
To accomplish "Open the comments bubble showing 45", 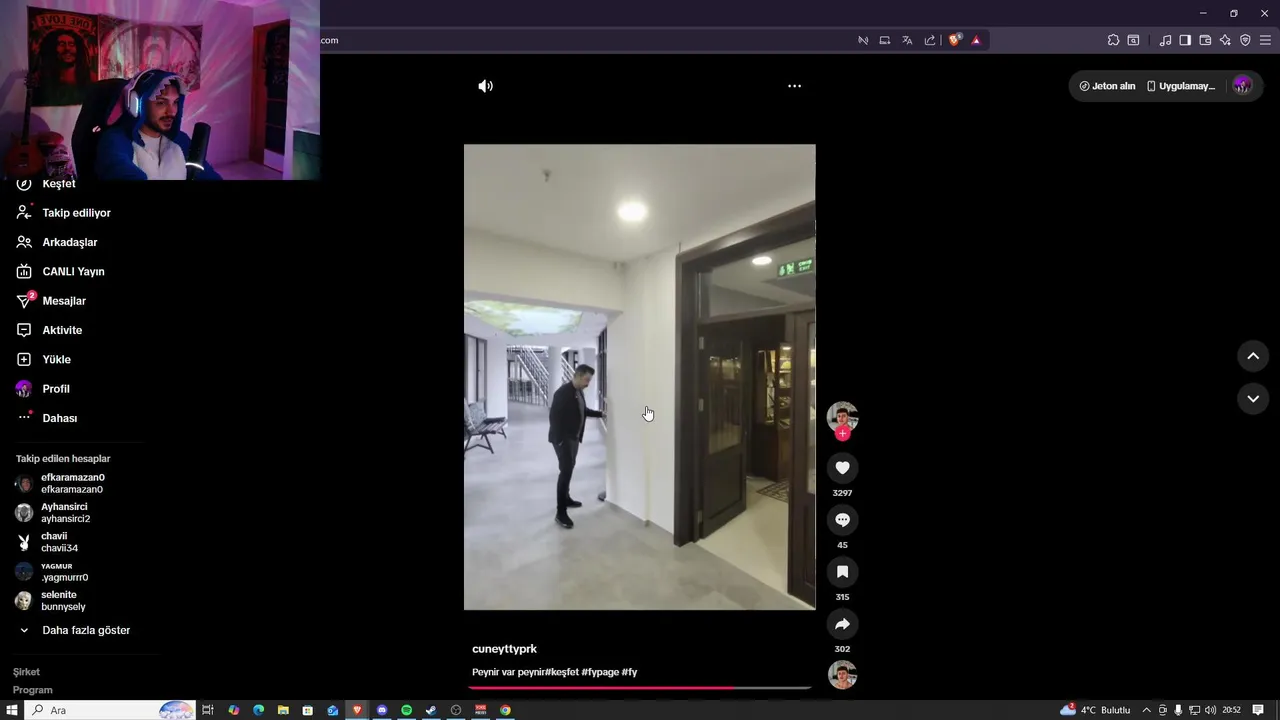I will pyautogui.click(x=842, y=520).
